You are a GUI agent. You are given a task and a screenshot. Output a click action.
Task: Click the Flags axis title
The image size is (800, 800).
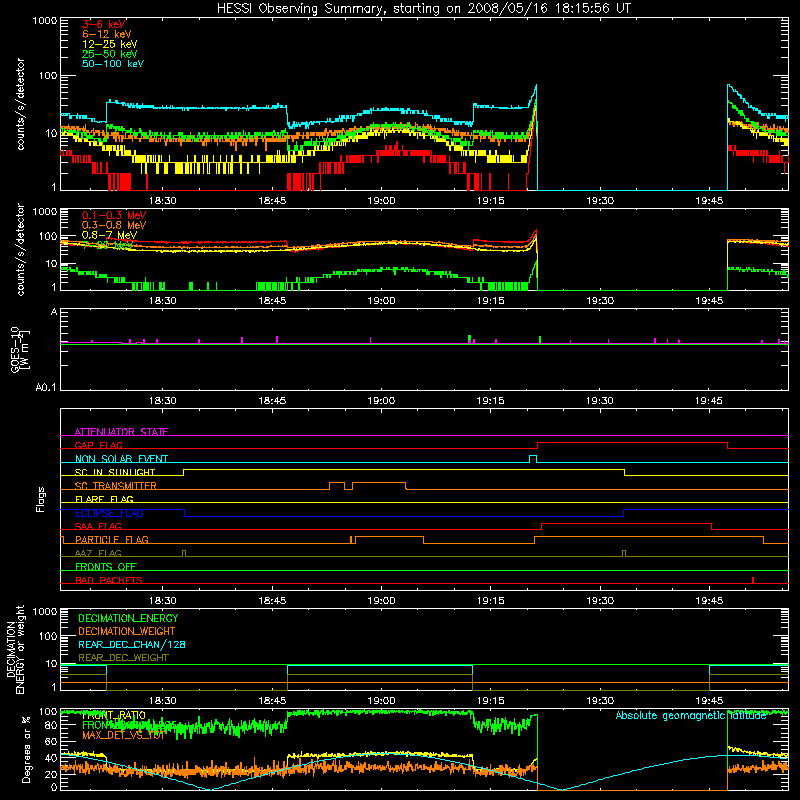click(x=41, y=499)
